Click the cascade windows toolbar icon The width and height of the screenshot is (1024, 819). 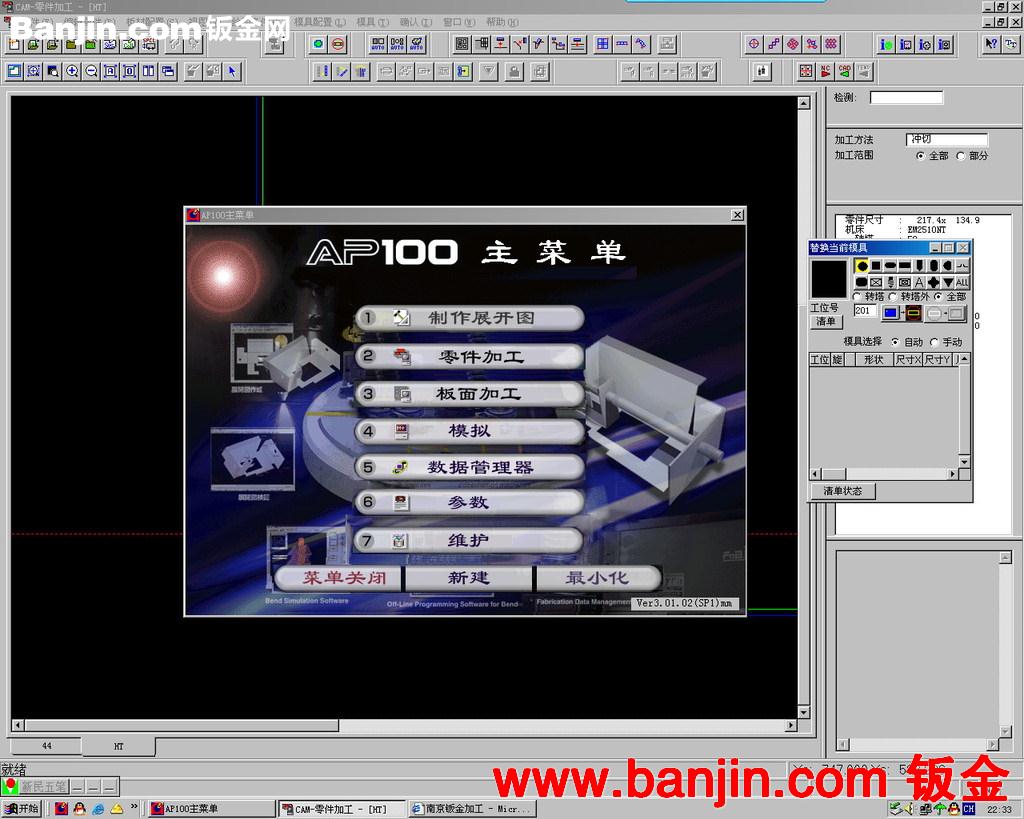pos(168,71)
